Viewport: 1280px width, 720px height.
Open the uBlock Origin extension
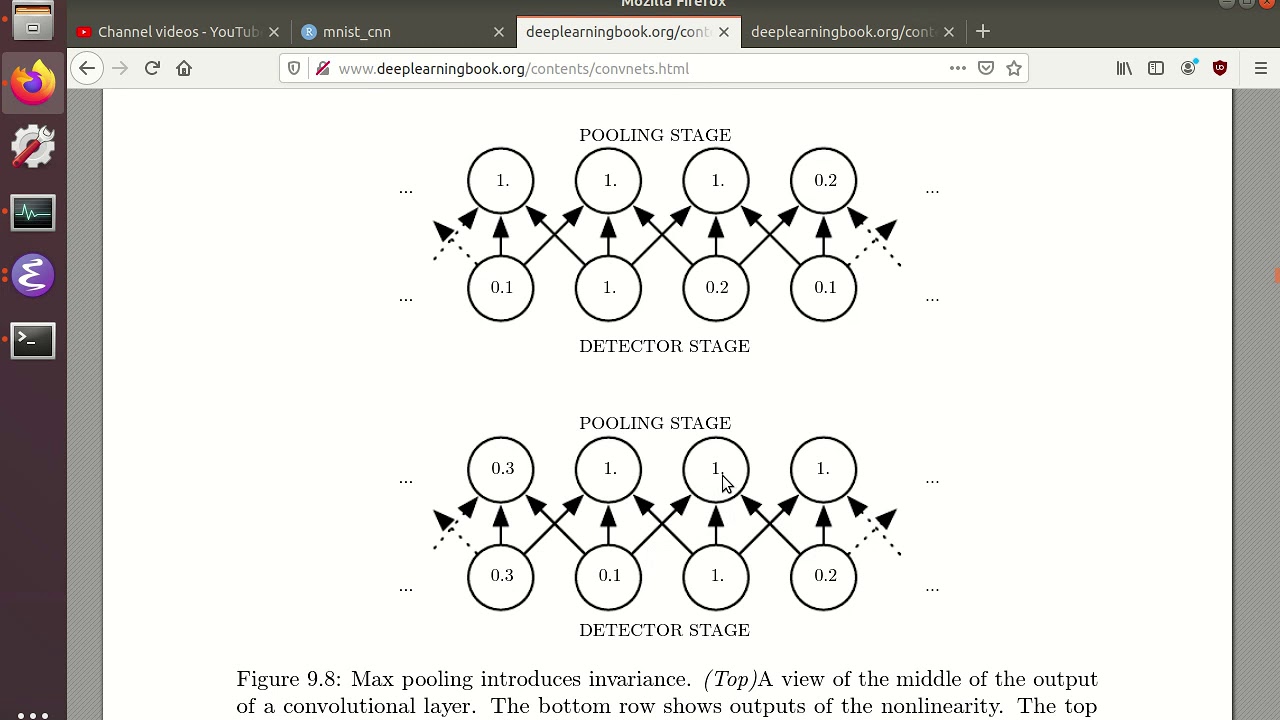1220,68
